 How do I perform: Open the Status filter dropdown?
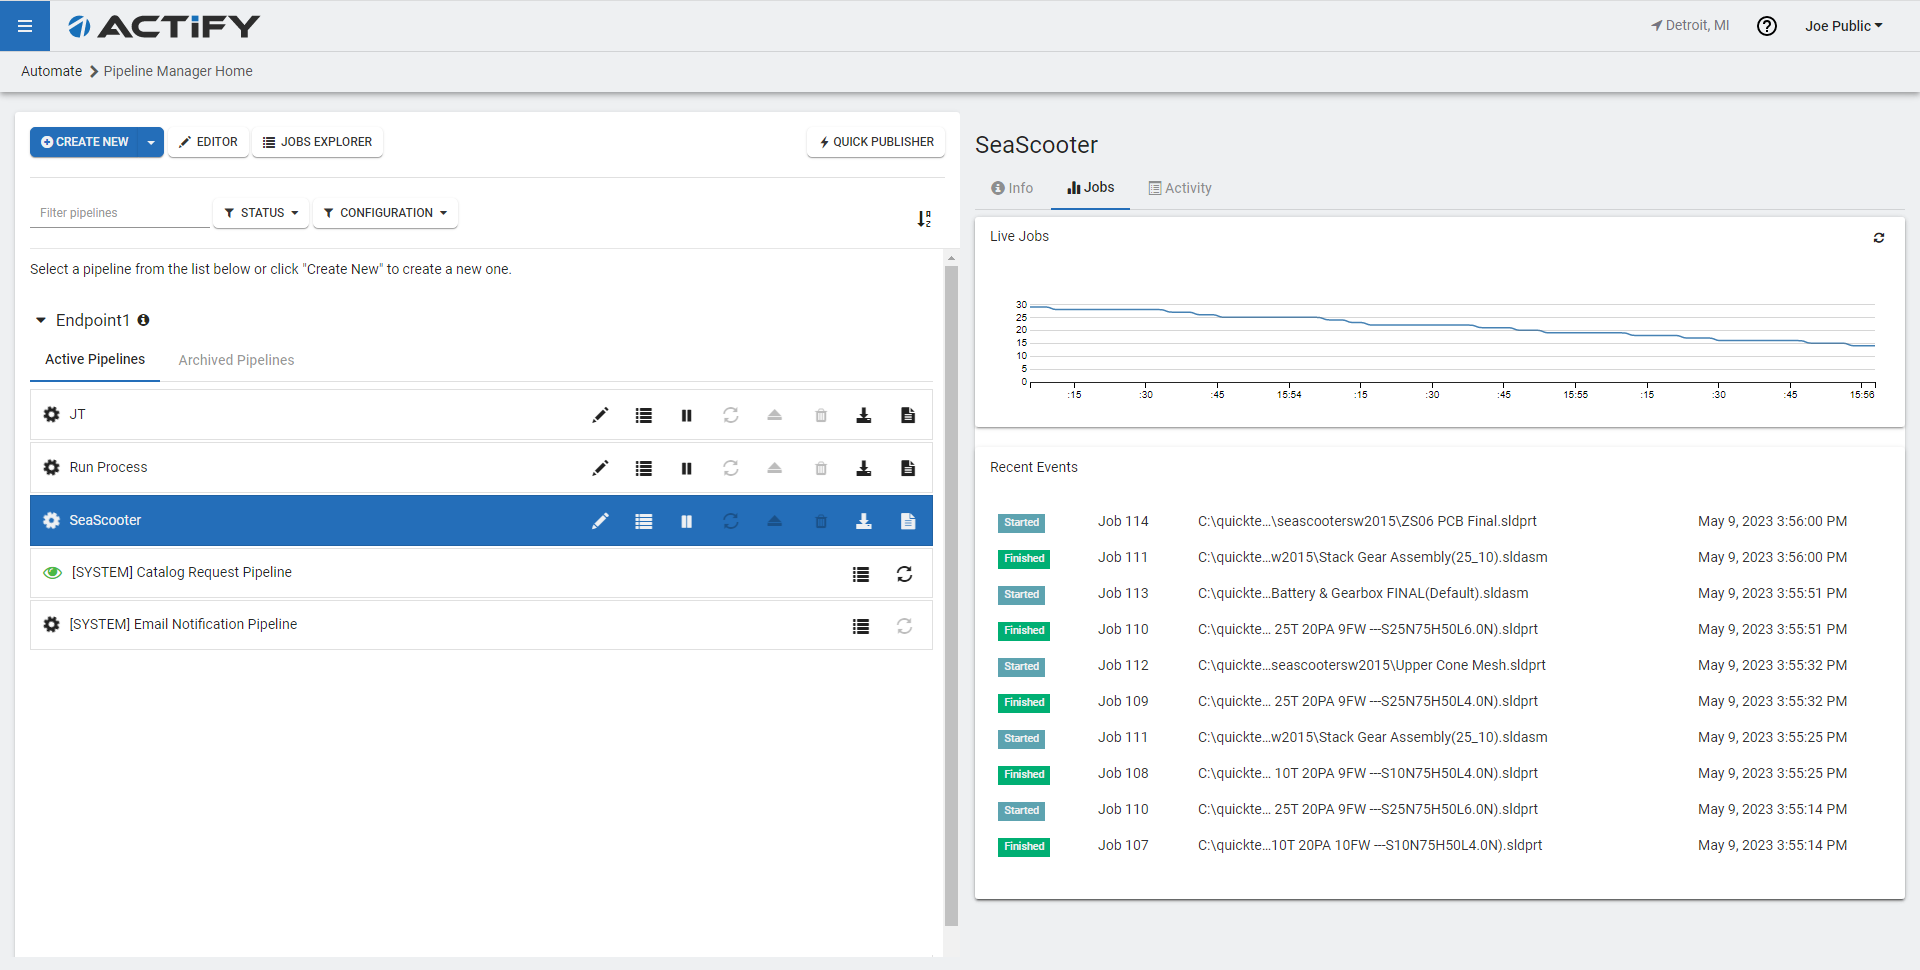pyautogui.click(x=261, y=213)
